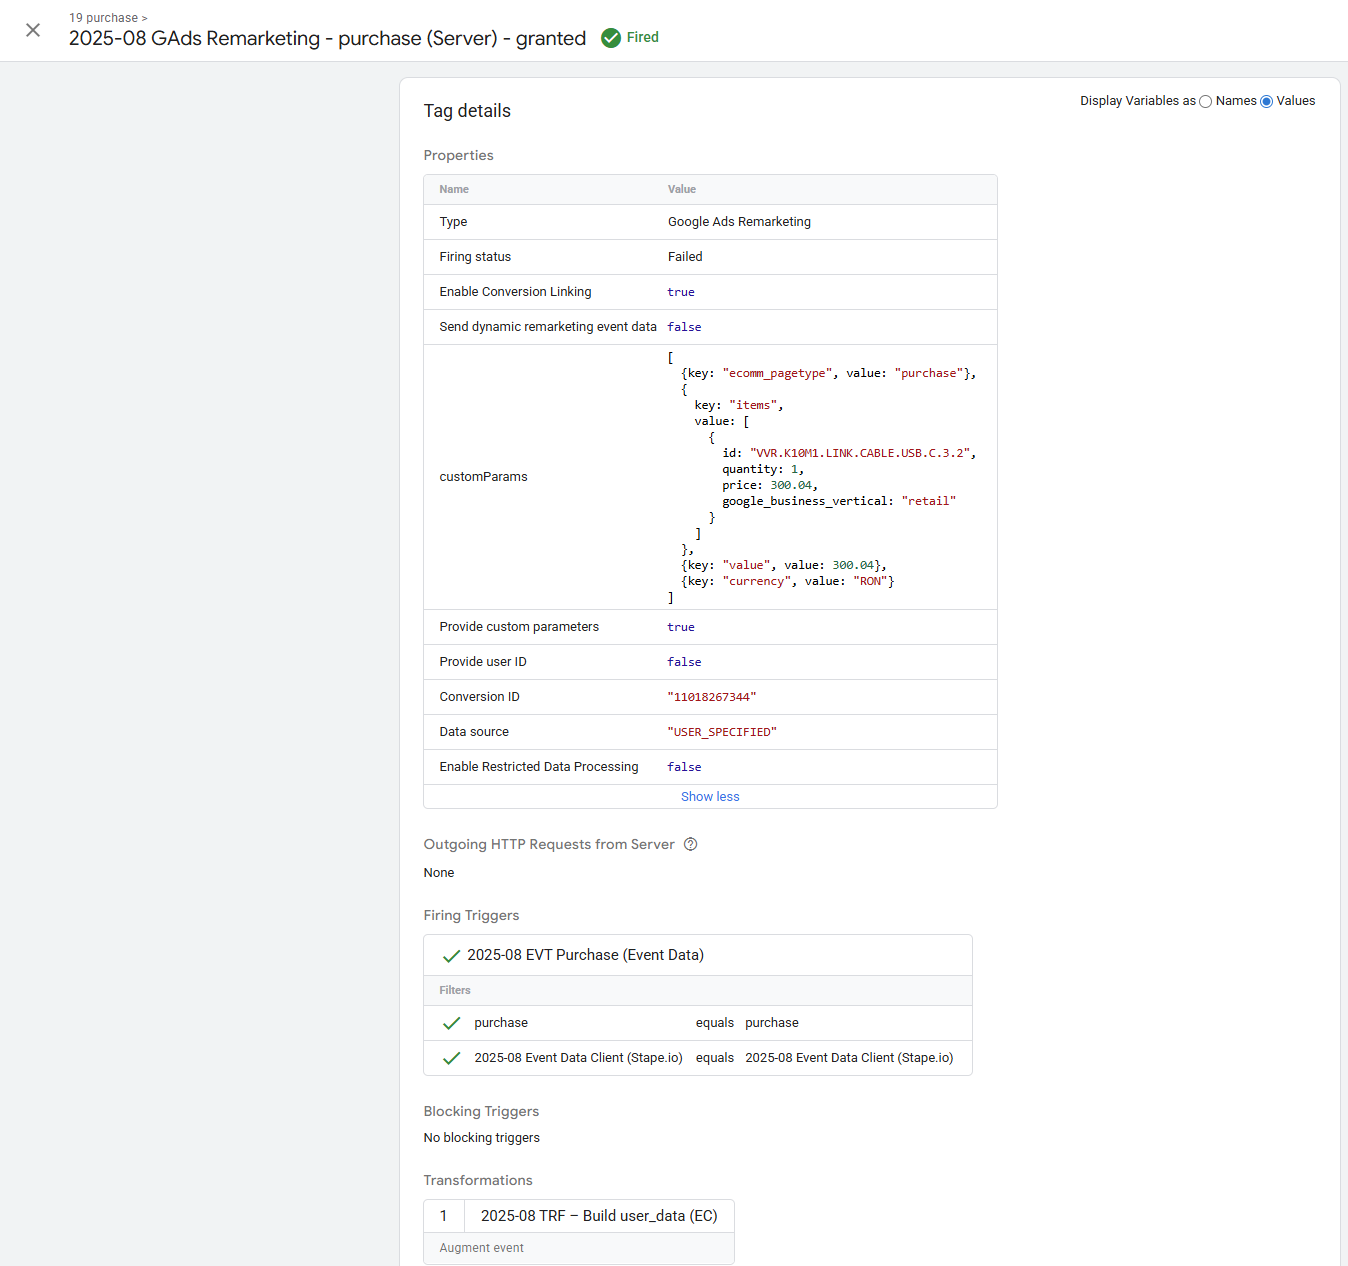1348x1266 pixels.
Task: Select the Names radio button
Action: 1205,101
